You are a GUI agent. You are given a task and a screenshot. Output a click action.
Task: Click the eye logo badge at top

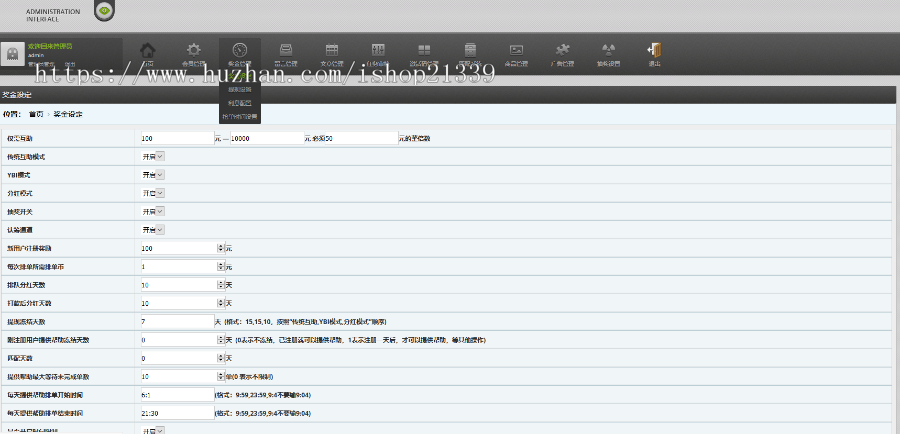(x=104, y=10)
